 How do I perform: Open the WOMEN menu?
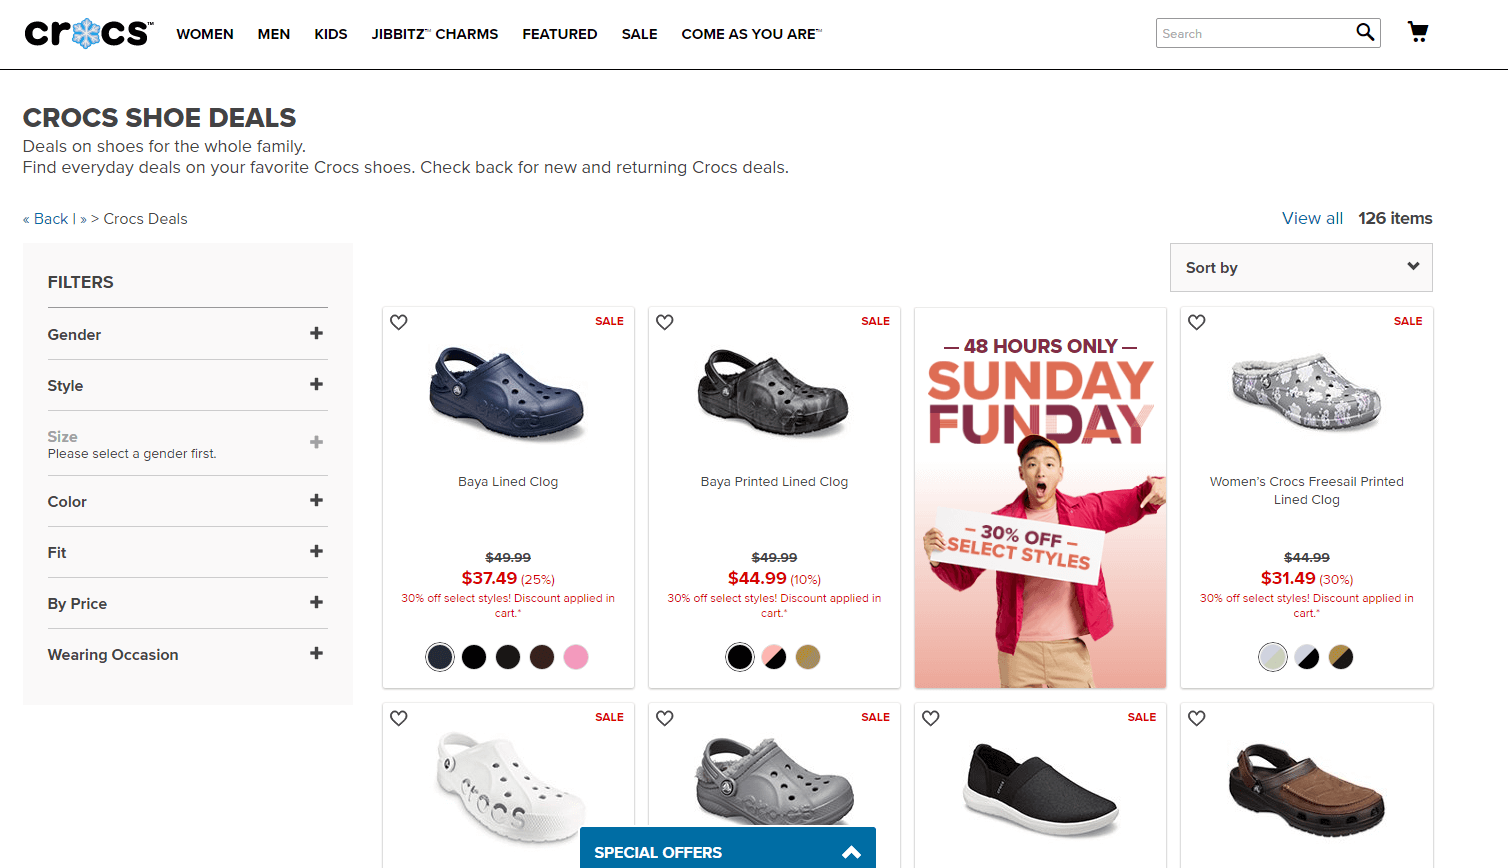[x=205, y=34]
